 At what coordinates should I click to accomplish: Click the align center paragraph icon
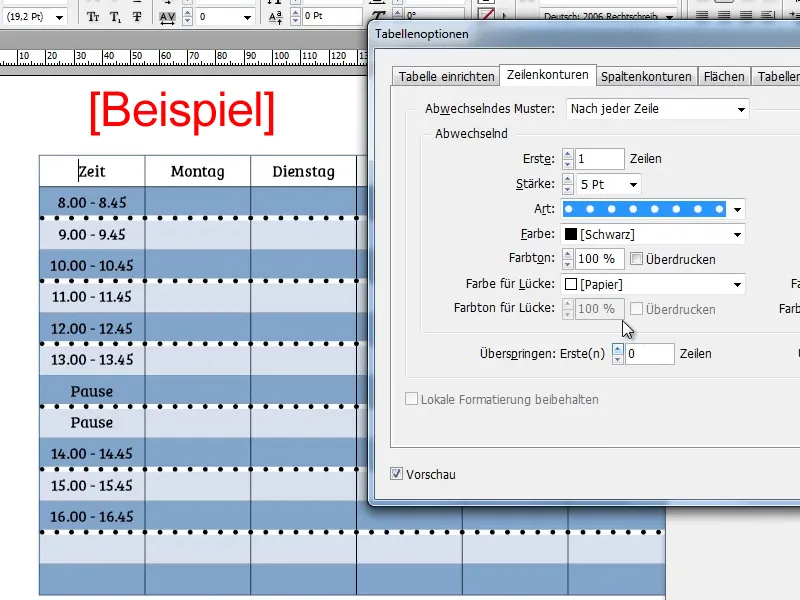723,15
